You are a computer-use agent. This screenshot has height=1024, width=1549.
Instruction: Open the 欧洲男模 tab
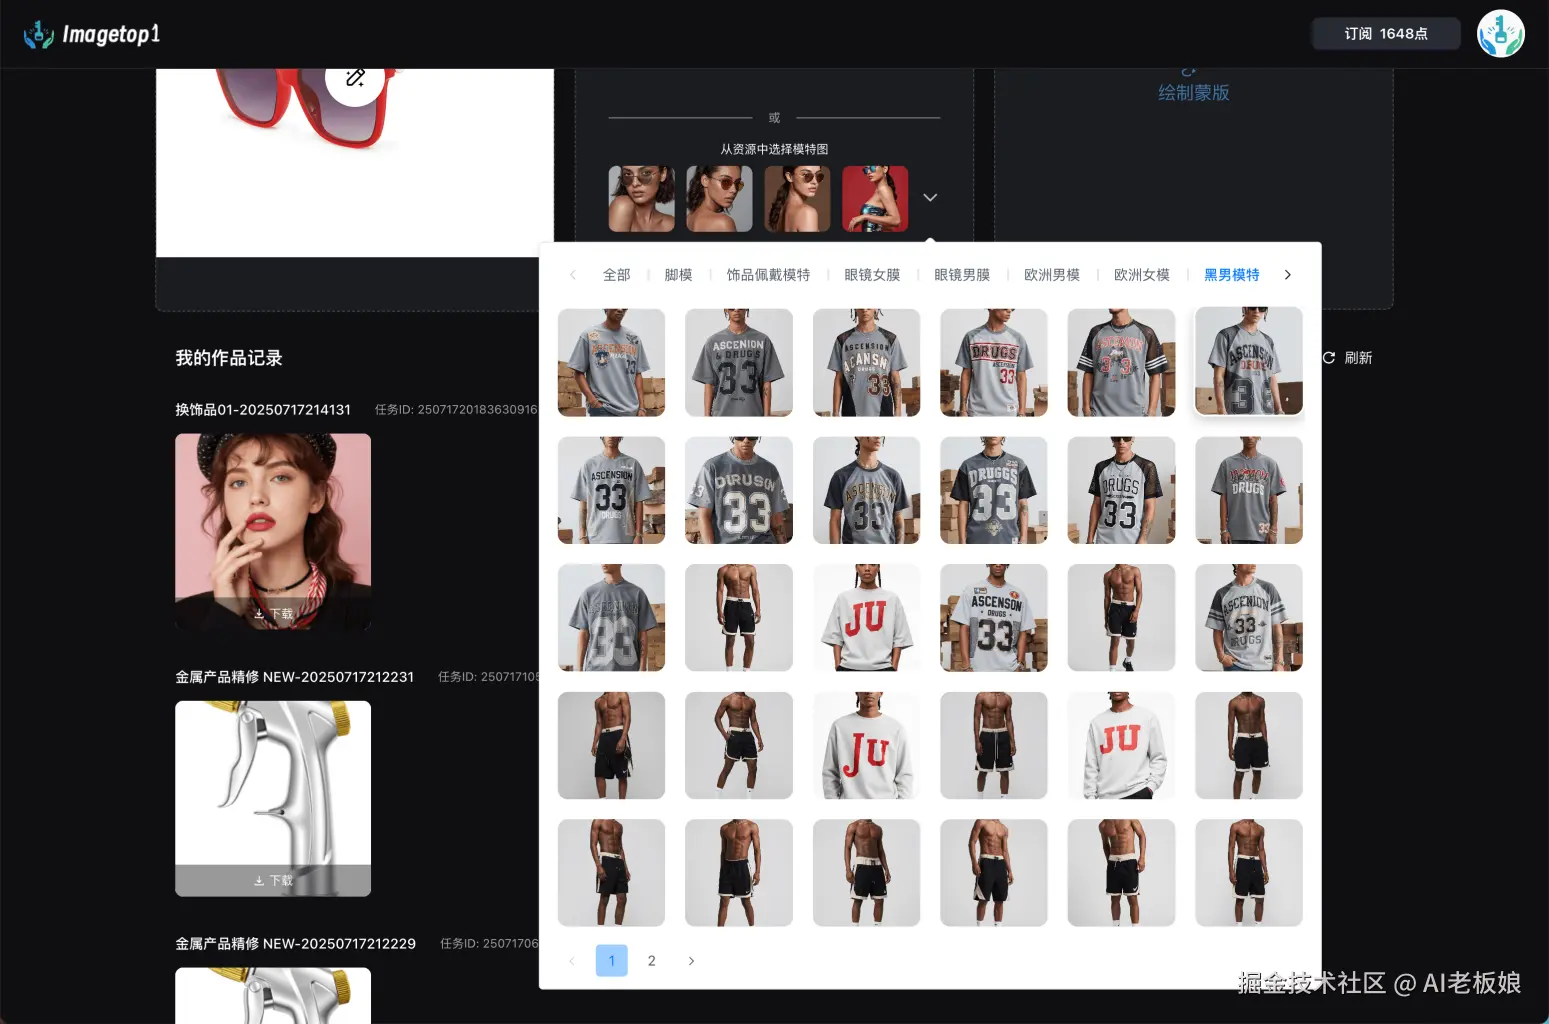click(x=1052, y=275)
